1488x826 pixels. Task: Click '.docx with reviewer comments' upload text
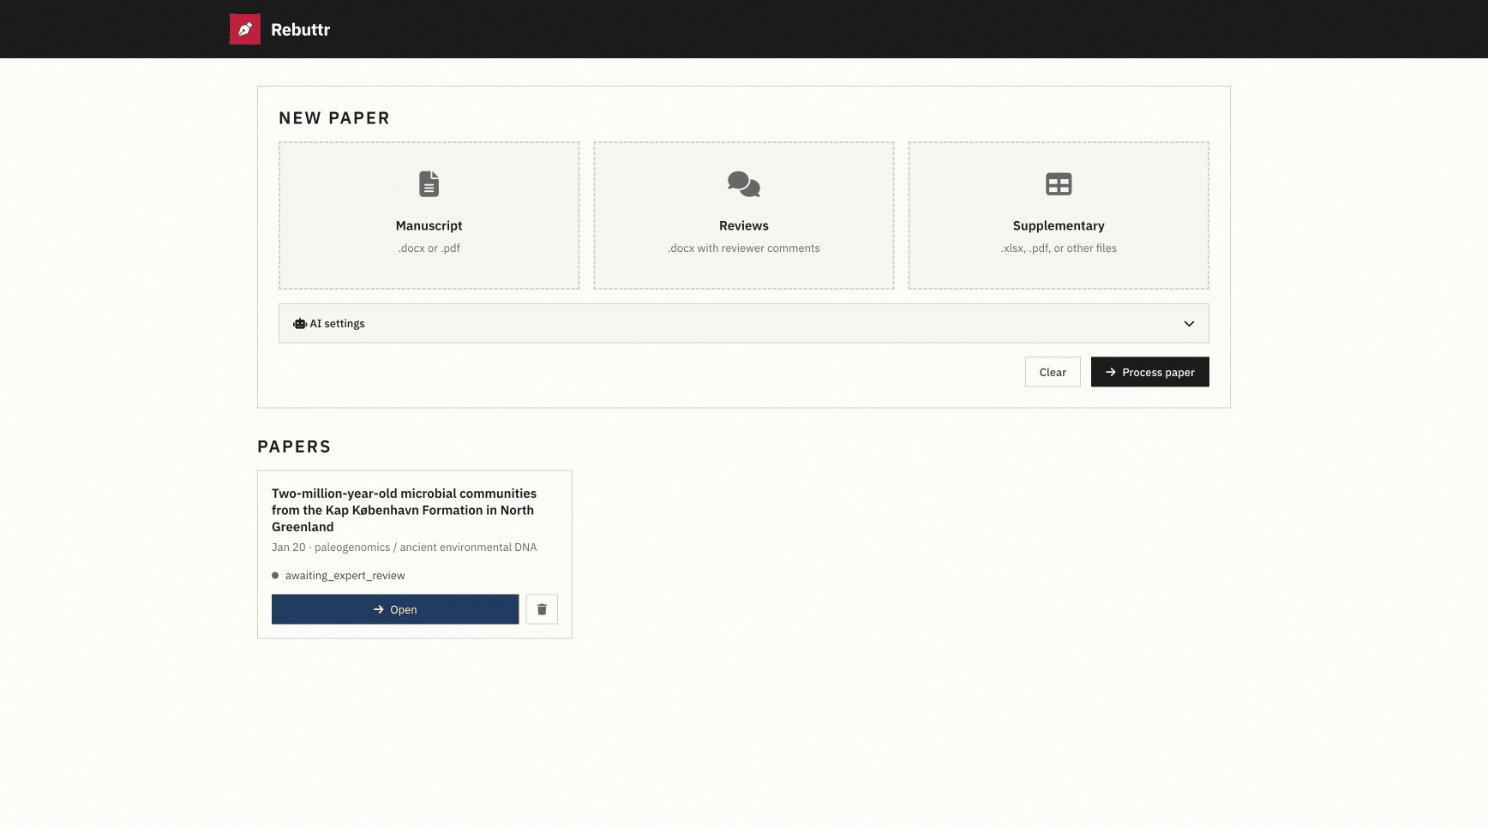pyautogui.click(x=743, y=248)
